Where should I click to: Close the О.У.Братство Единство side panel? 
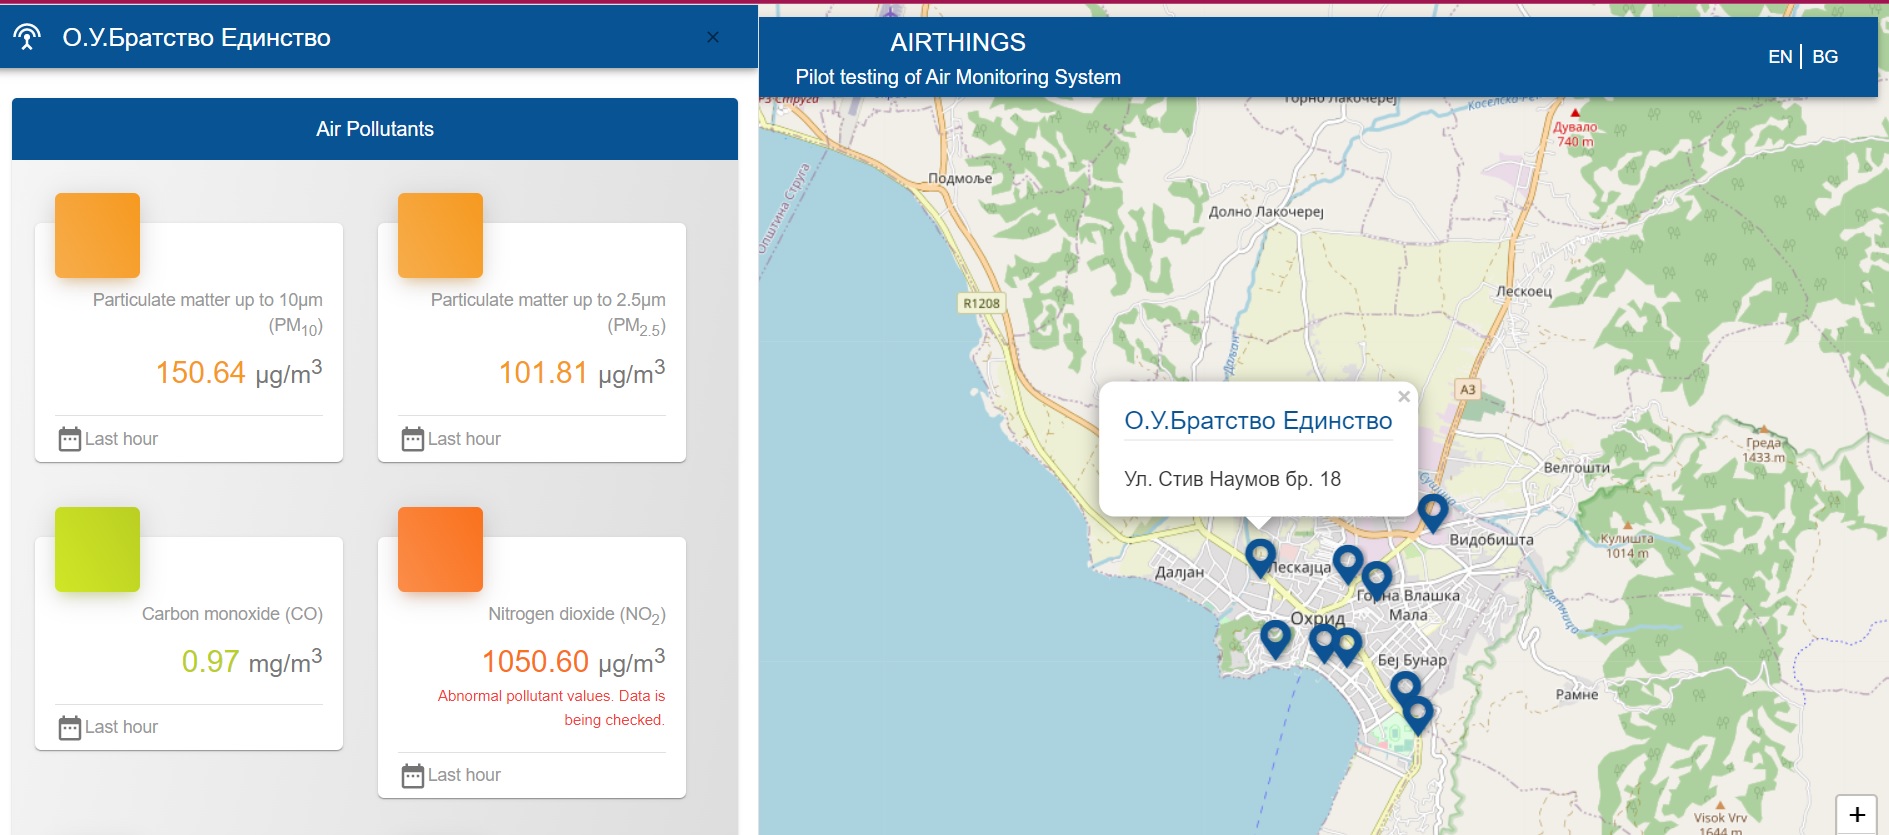pyautogui.click(x=712, y=38)
